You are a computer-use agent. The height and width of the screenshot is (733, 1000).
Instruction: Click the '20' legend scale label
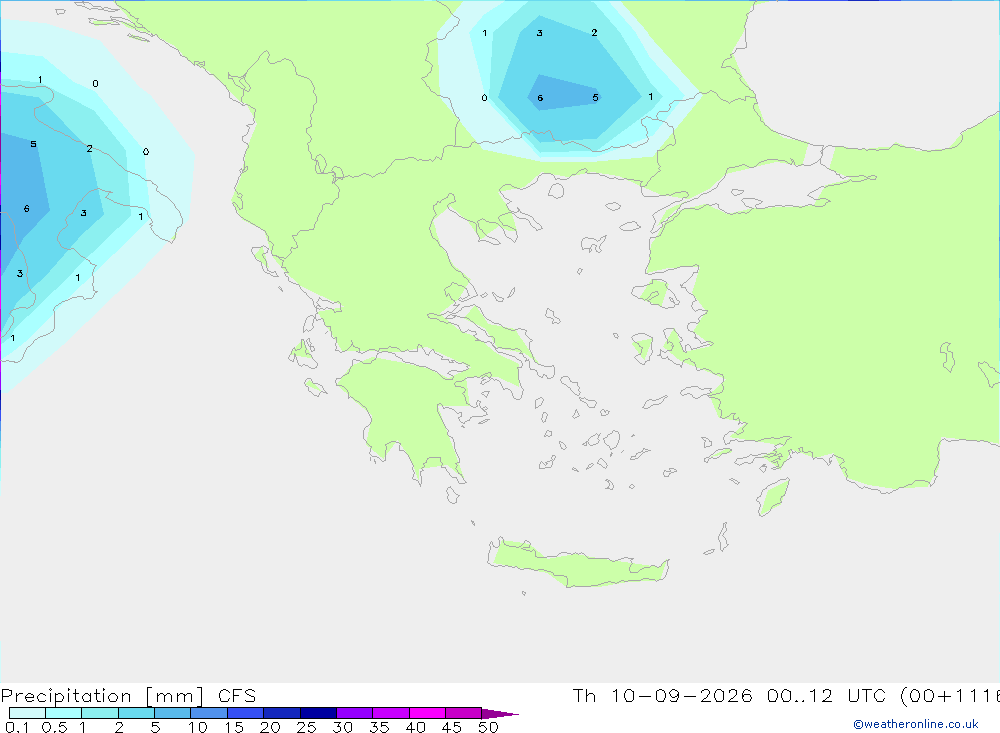[270, 727]
